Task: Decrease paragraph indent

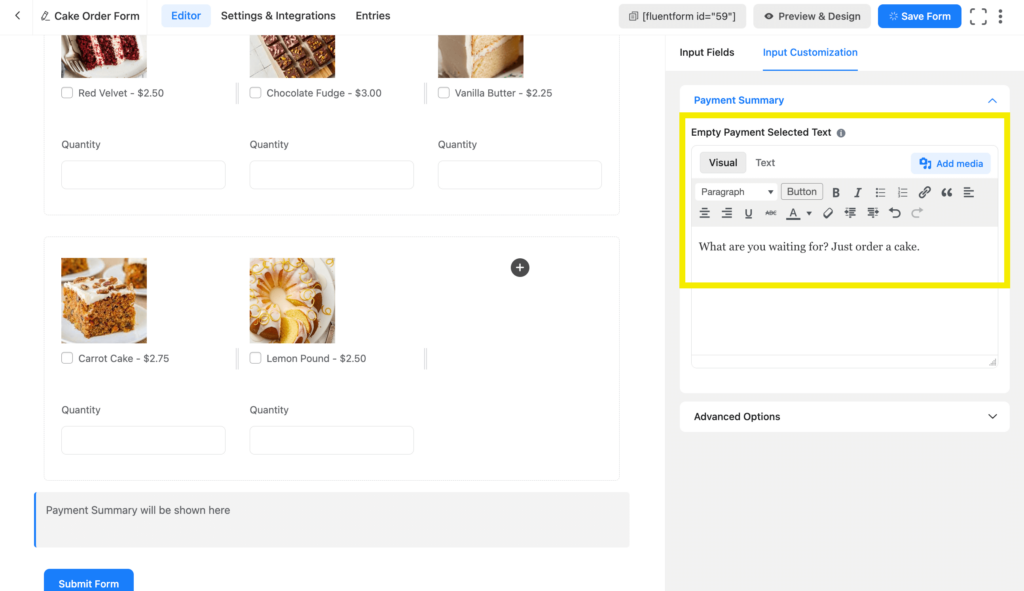Action: [x=850, y=213]
